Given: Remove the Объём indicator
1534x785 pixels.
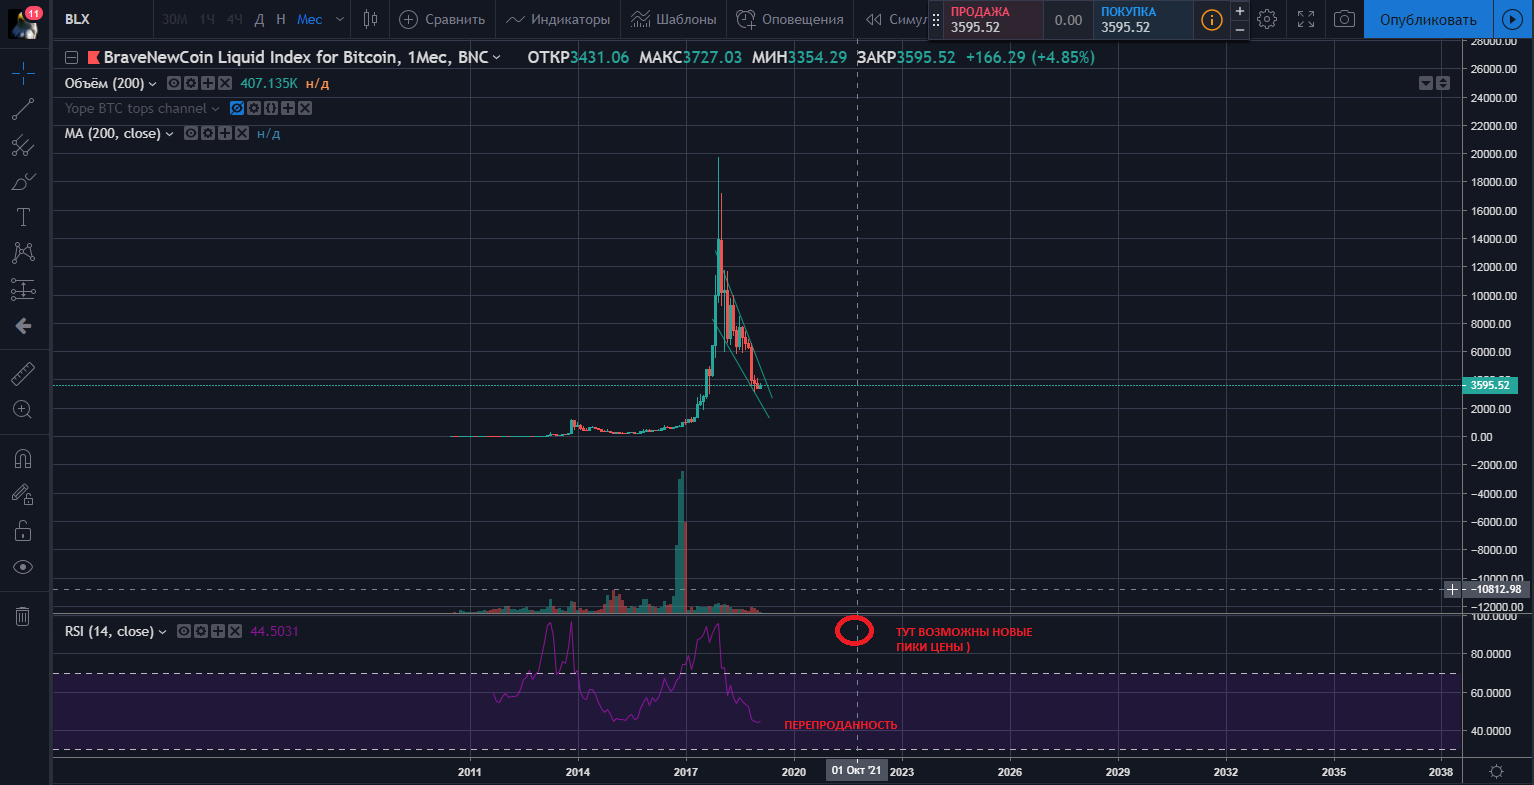Looking at the screenshot, I should [225, 83].
